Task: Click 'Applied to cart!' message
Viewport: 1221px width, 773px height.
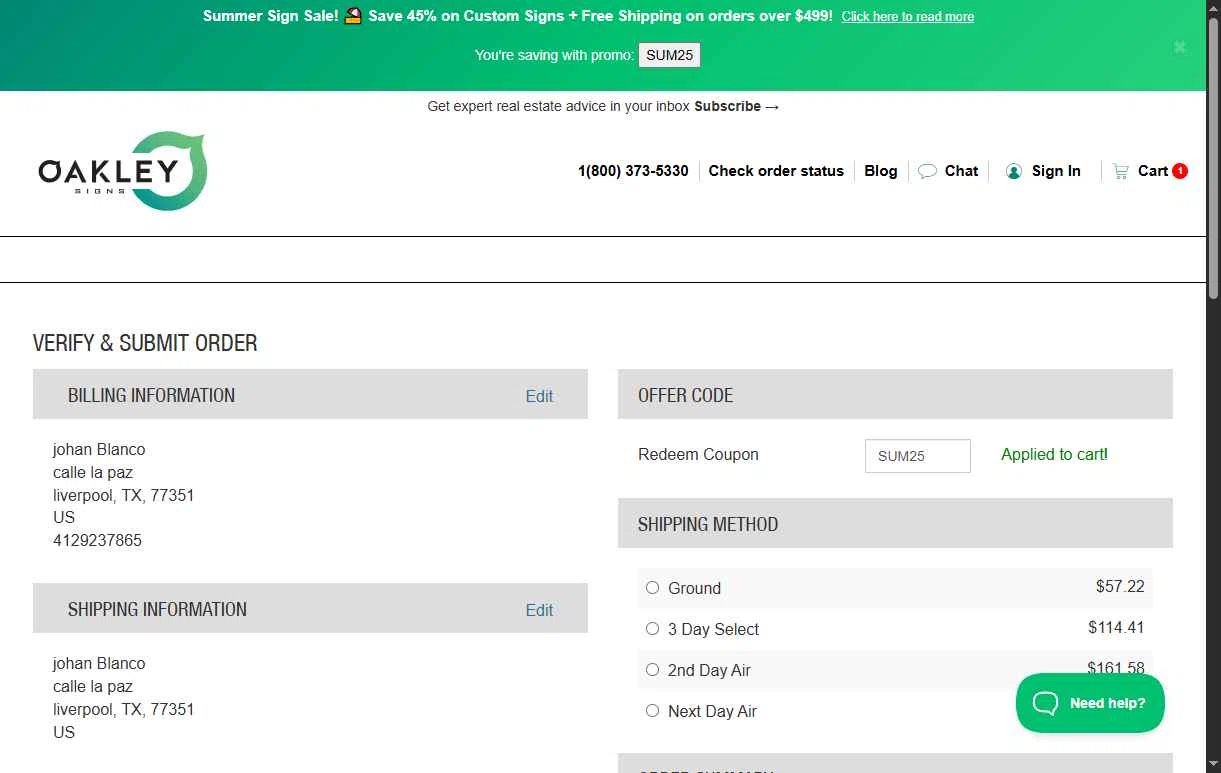Action: click(1054, 454)
